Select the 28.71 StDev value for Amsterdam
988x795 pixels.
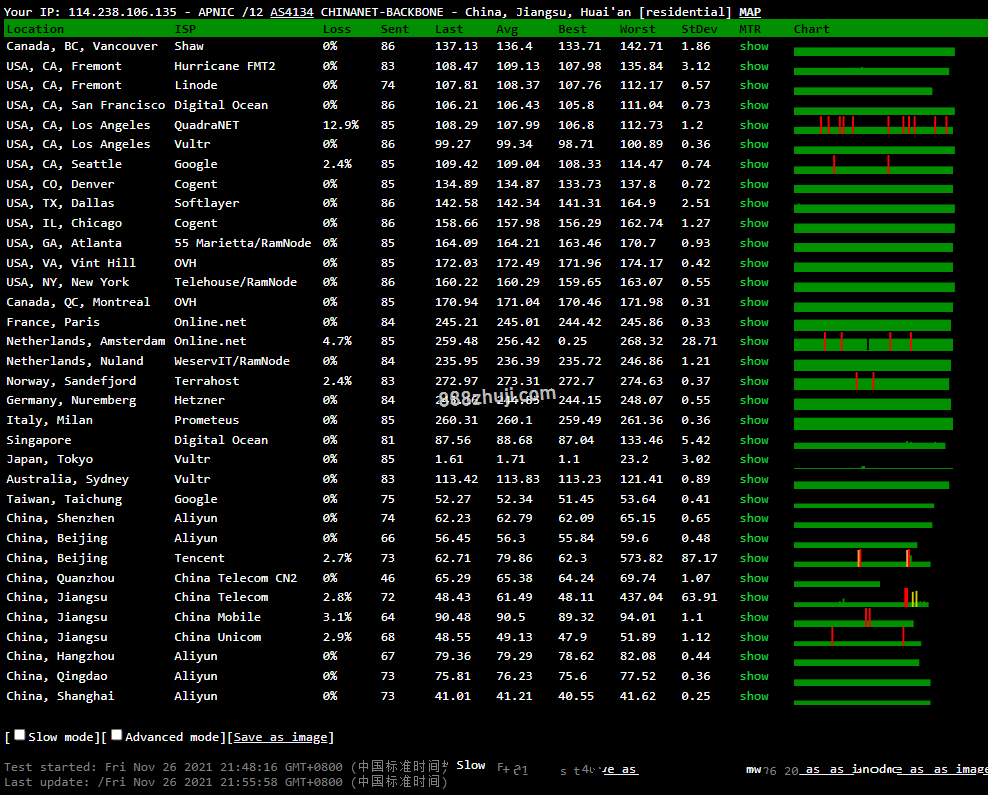coord(699,341)
